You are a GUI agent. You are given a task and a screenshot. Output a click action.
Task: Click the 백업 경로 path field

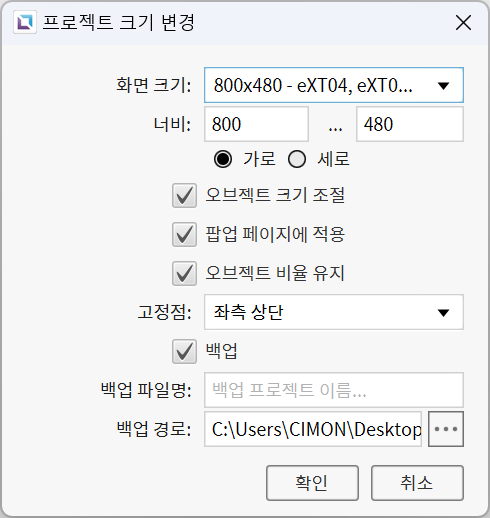313,429
